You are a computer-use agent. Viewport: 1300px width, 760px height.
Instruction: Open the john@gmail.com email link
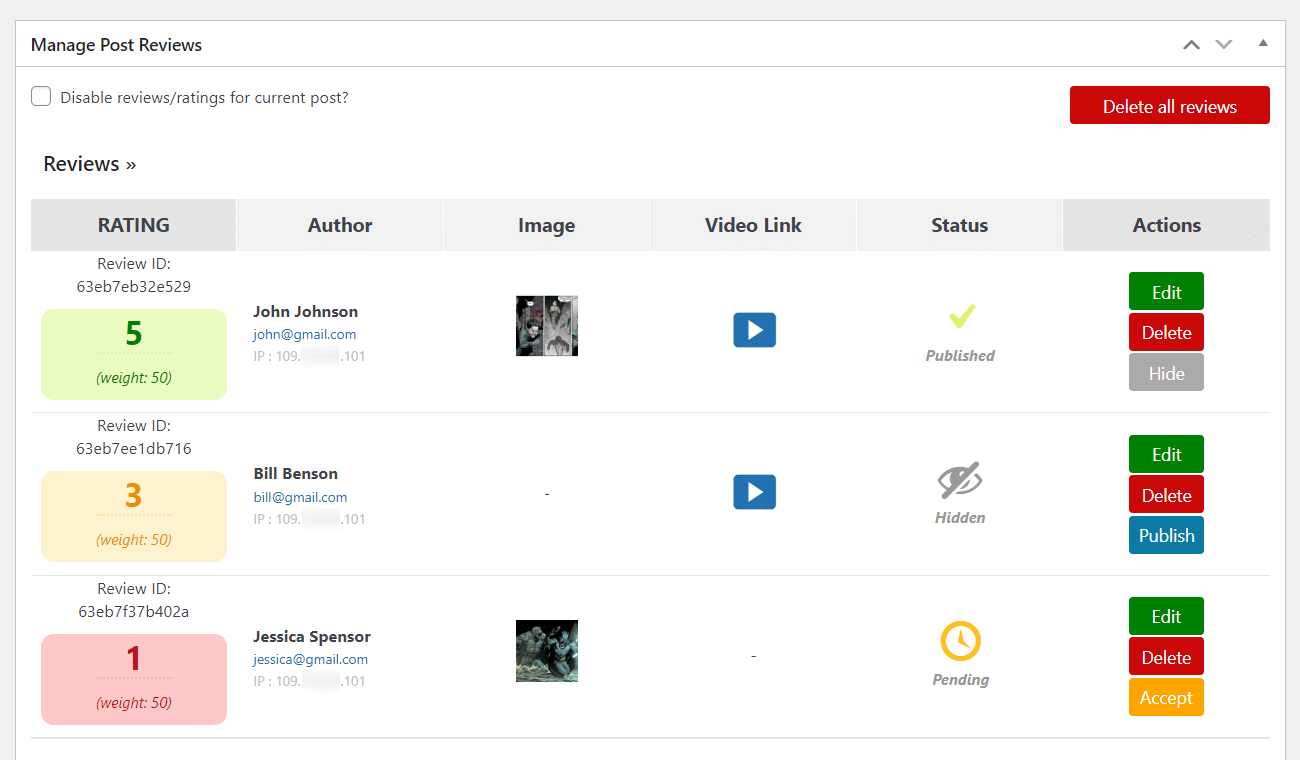click(x=304, y=335)
